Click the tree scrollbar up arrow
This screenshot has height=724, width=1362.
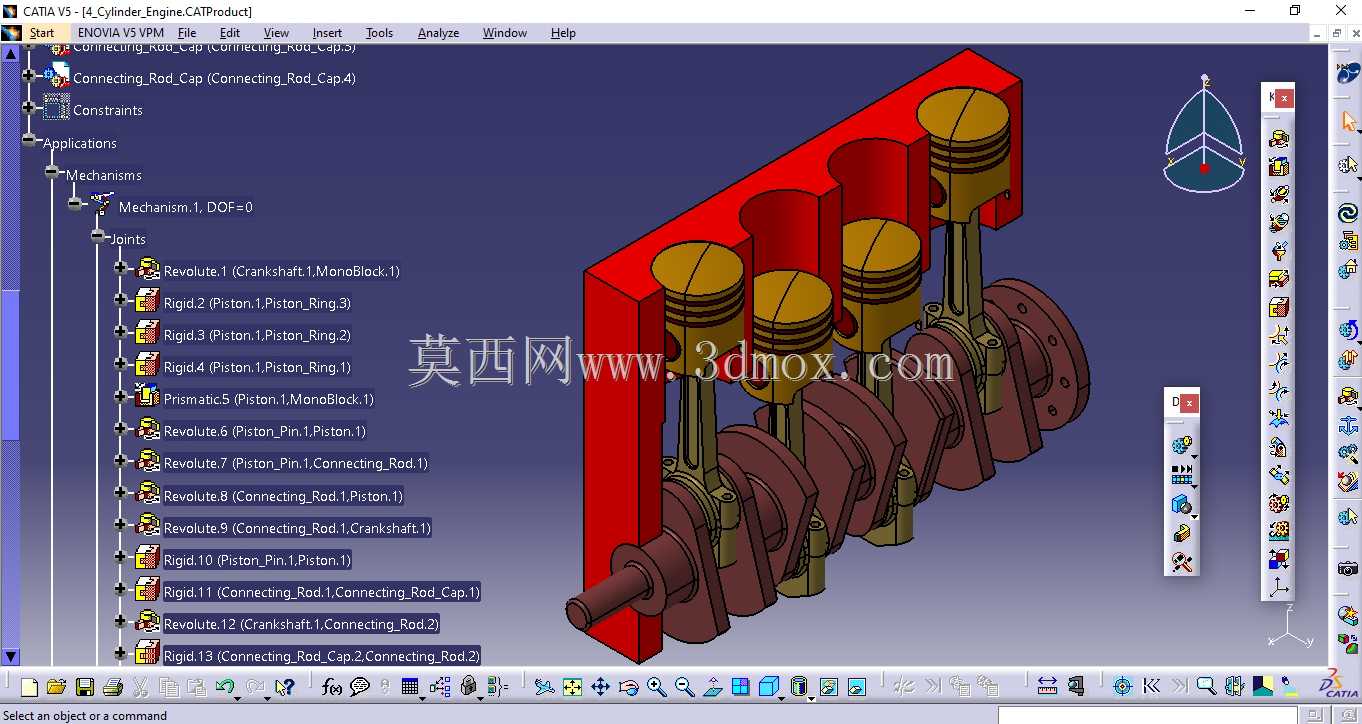(10, 52)
